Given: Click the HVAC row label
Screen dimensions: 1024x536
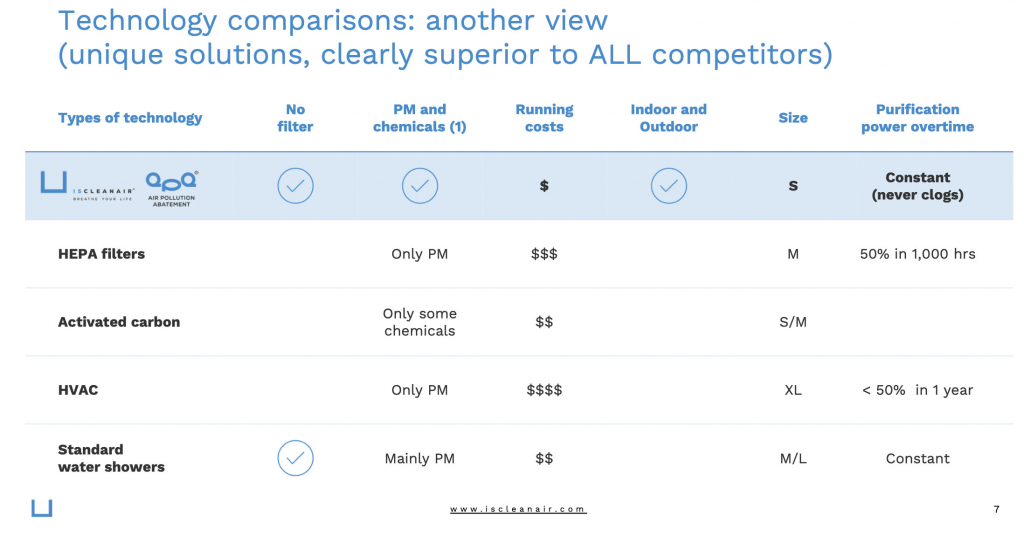Looking at the screenshot, I should click(78, 390).
